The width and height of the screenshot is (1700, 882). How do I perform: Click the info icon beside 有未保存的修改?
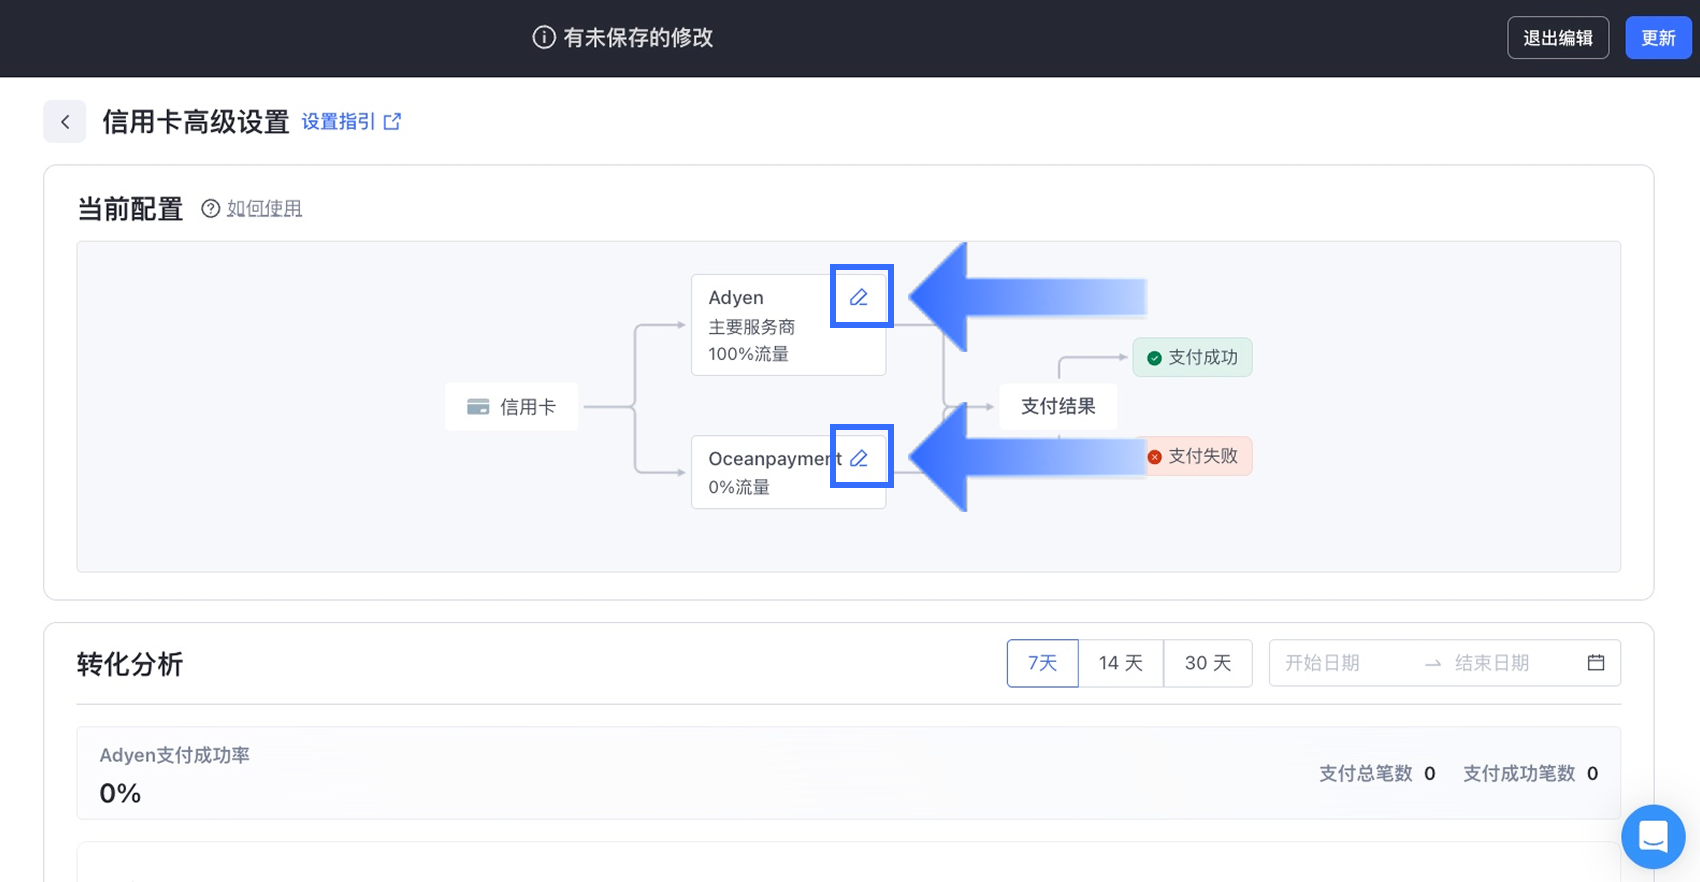[544, 38]
